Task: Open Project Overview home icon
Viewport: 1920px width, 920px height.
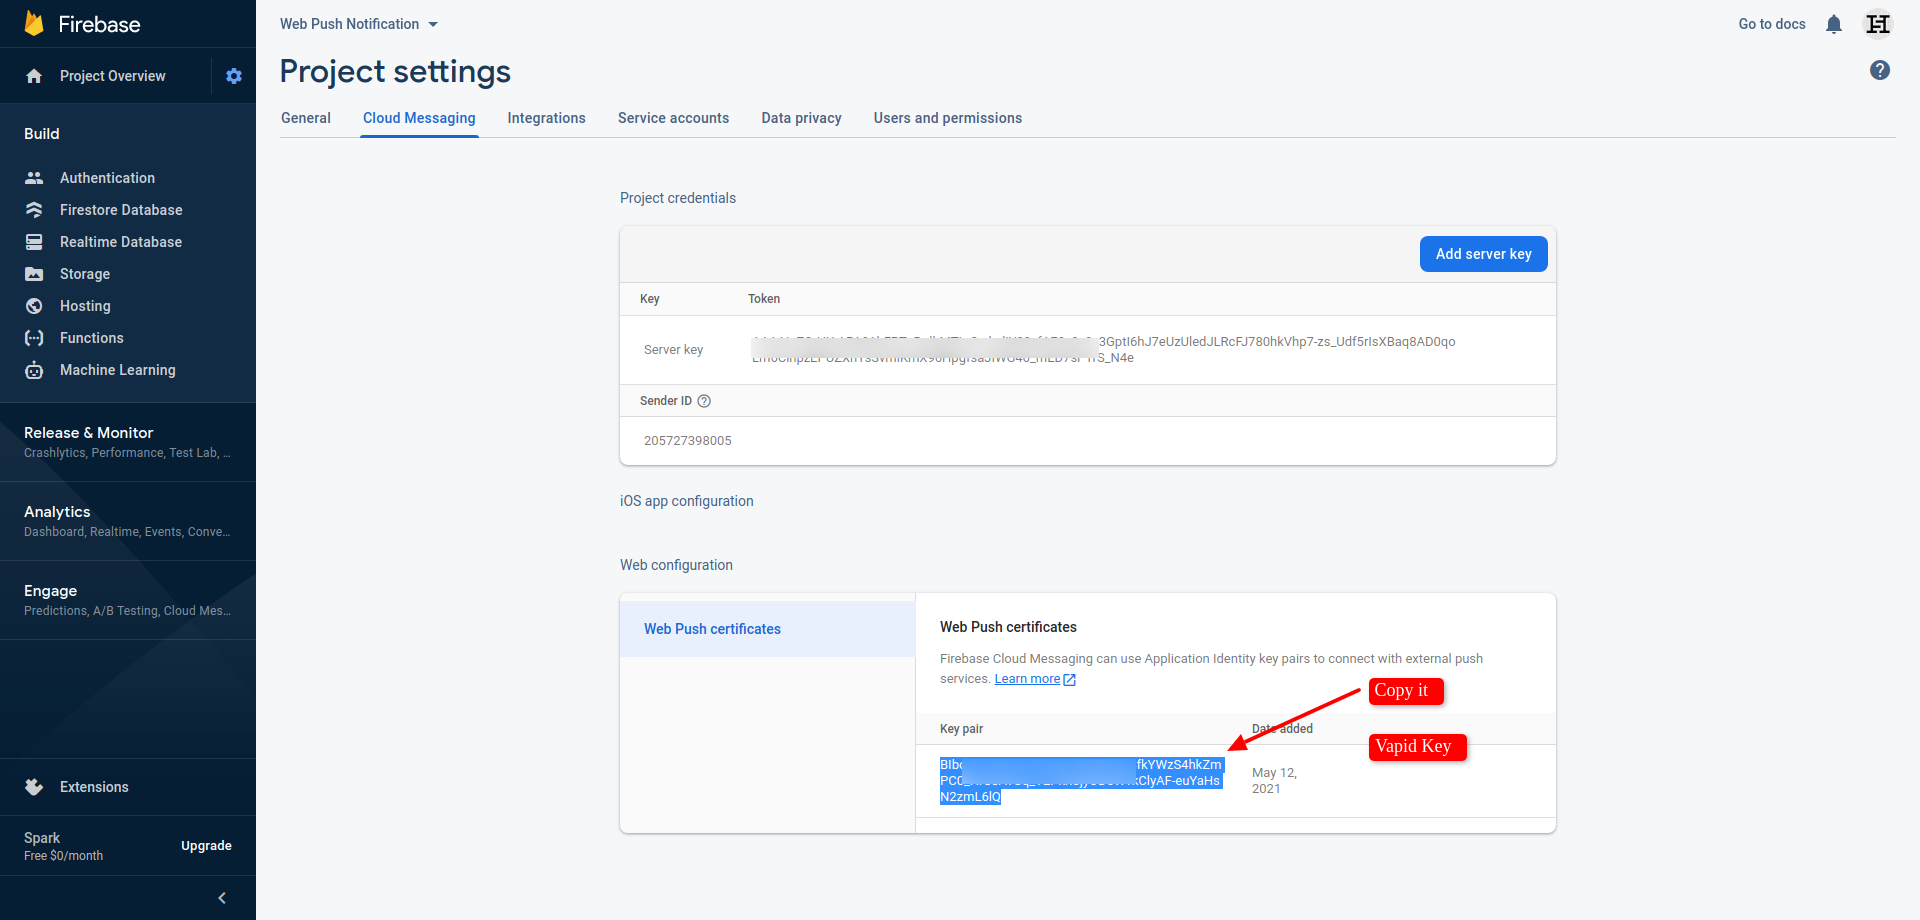Action: [34, 76]
